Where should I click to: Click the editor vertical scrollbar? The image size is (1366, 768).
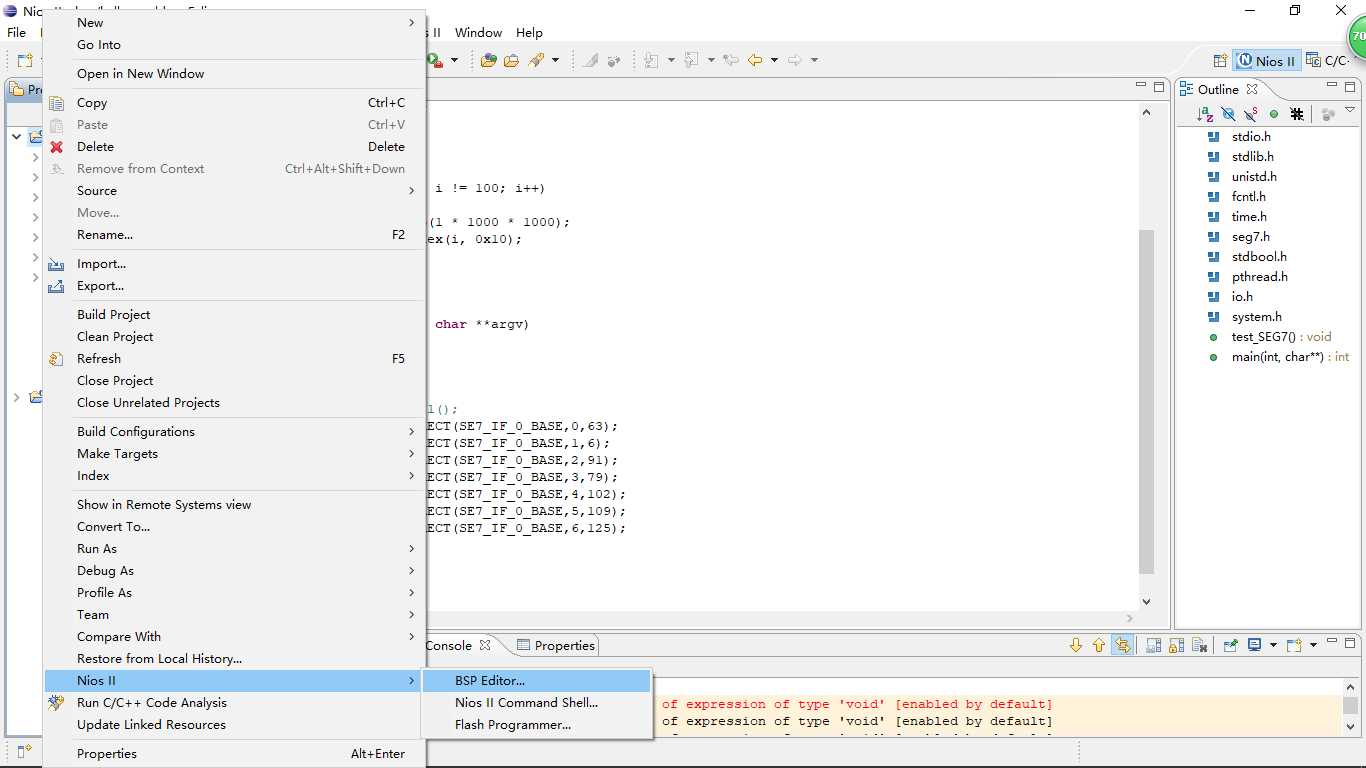pyautogui.click(x=1146, y=400)
